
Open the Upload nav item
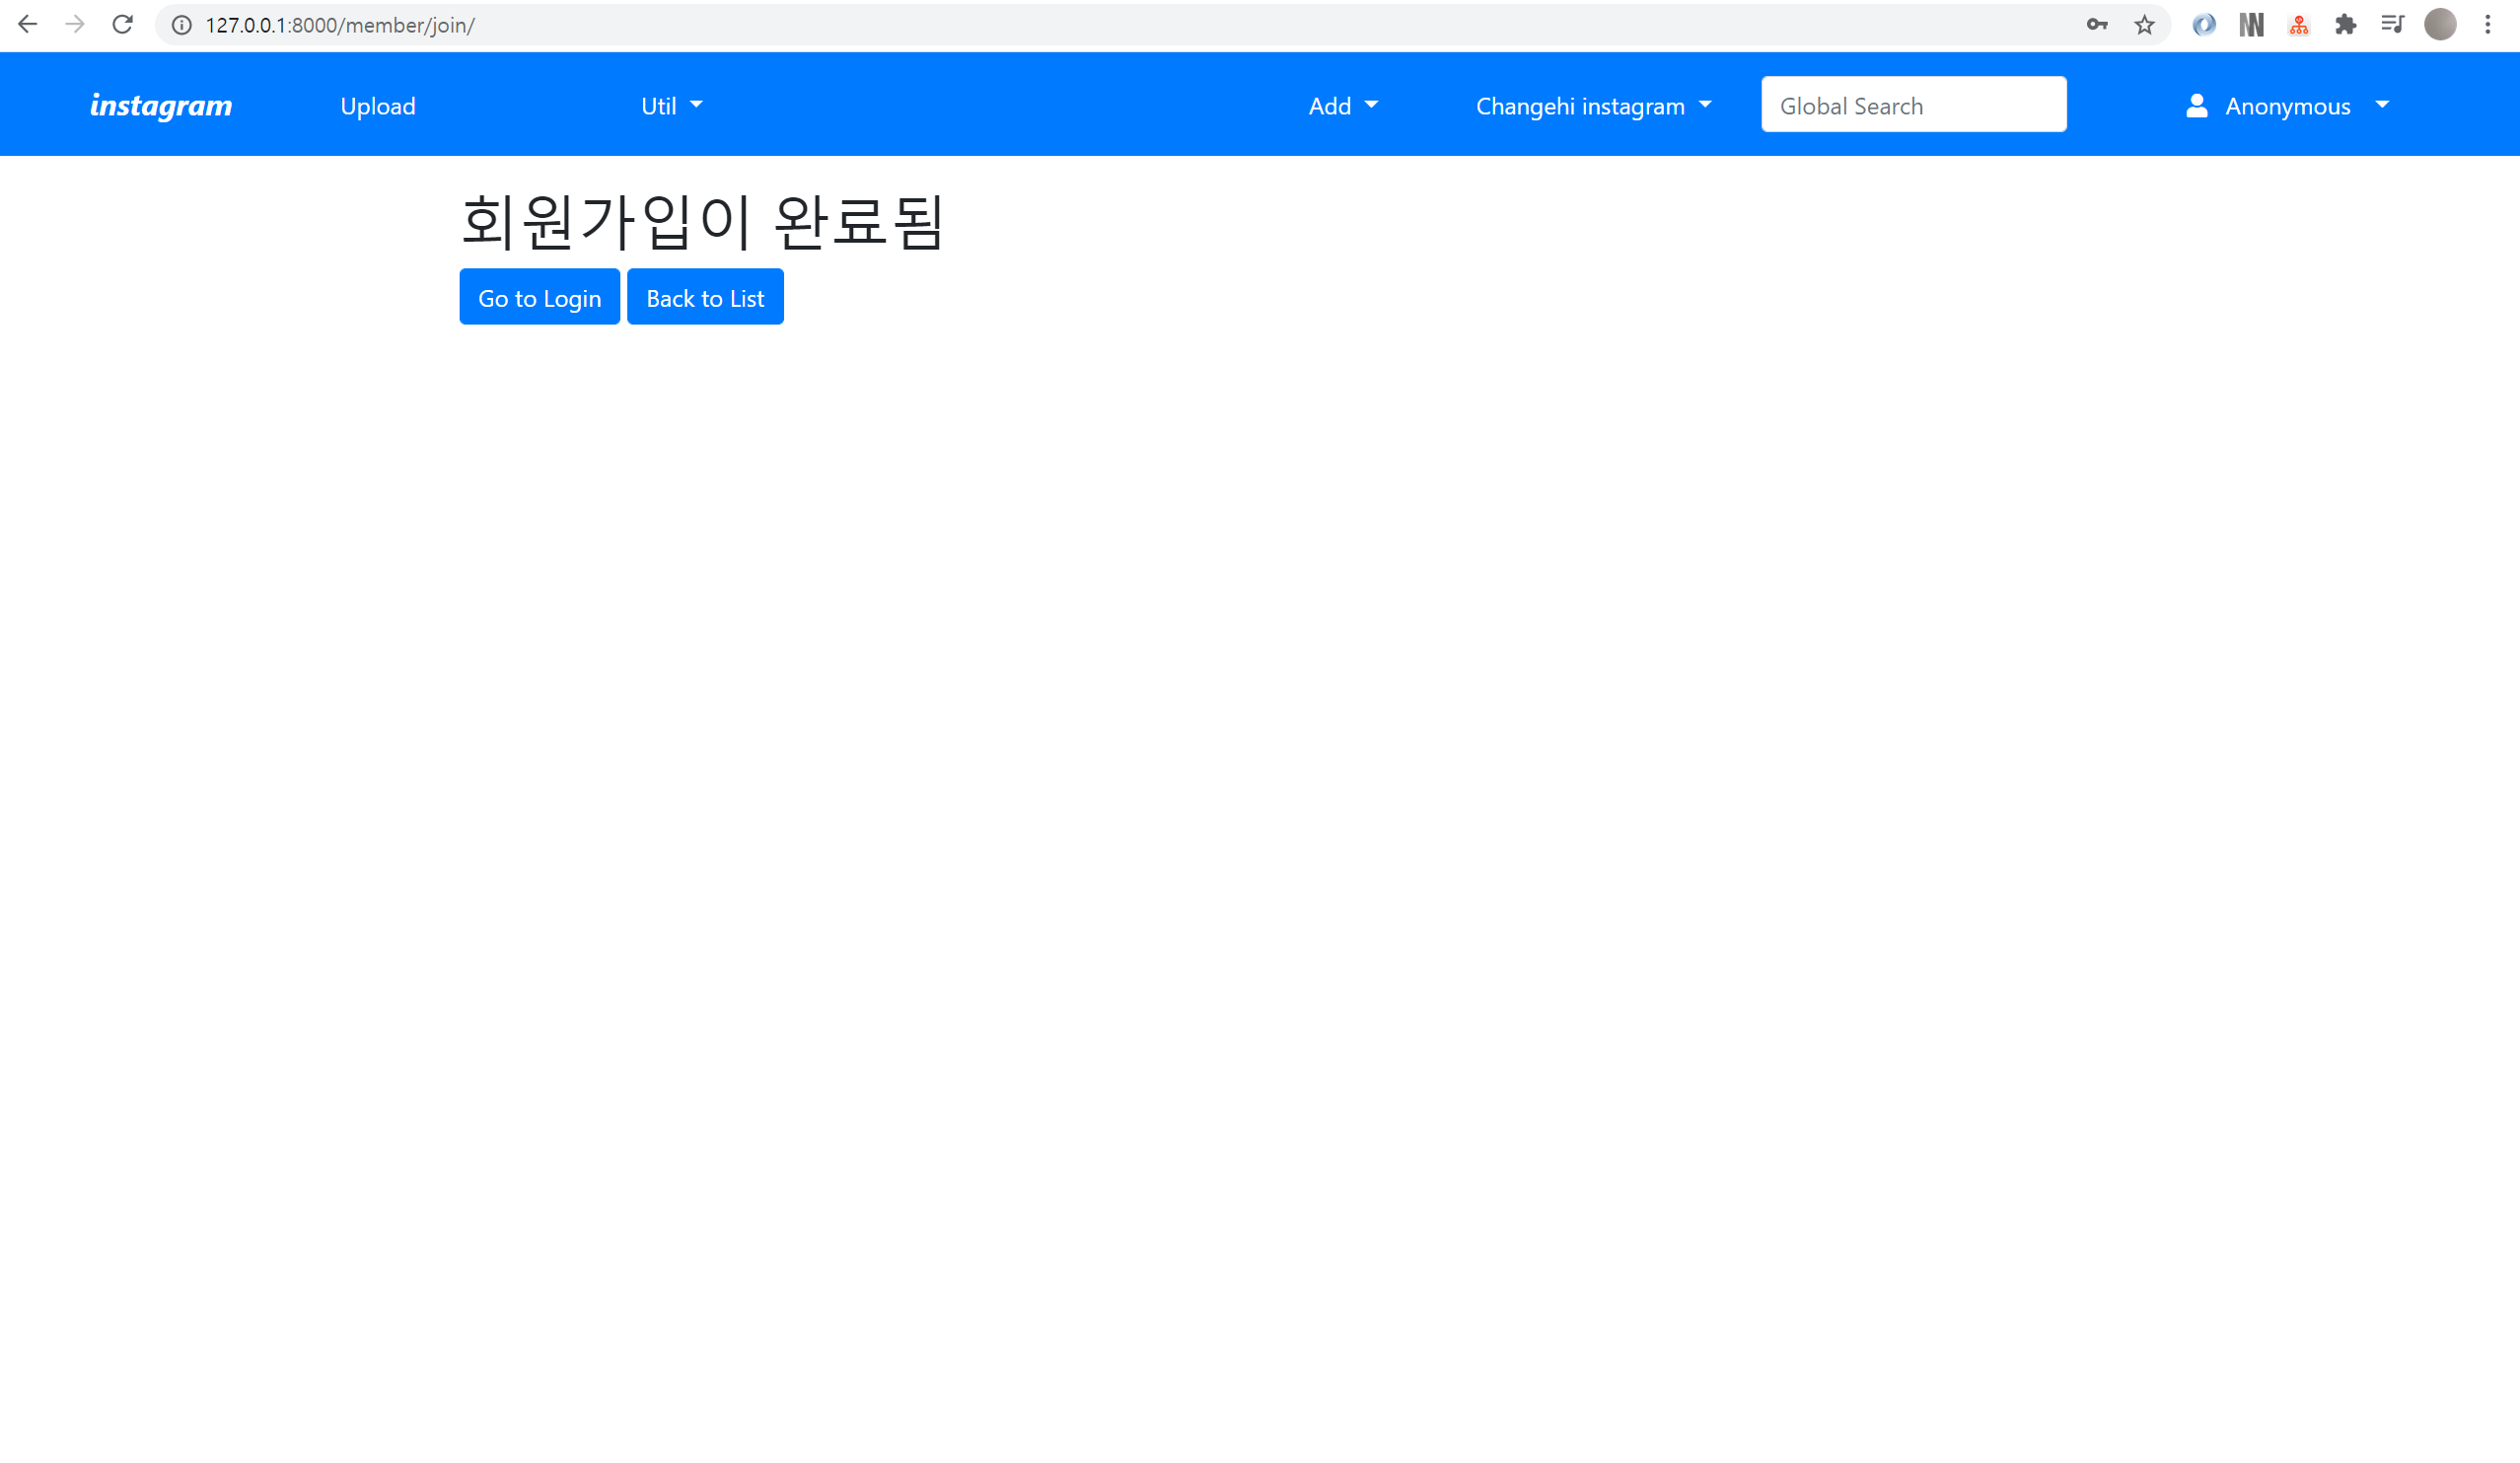point(377,106)
